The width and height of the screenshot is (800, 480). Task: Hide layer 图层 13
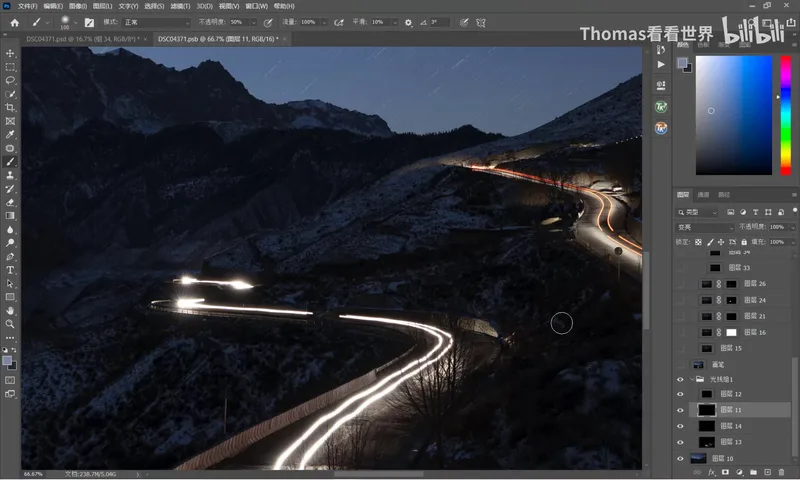[x=680, y=442]
